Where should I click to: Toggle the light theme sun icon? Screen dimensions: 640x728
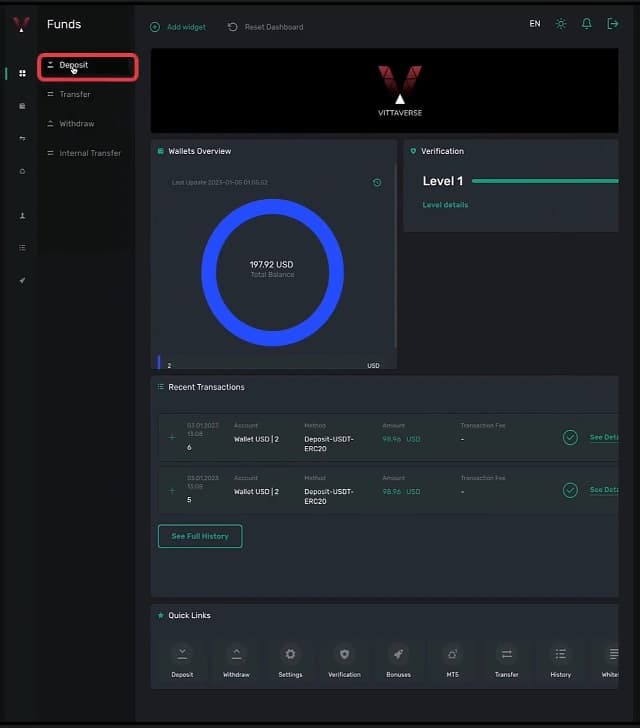[561, 24]
